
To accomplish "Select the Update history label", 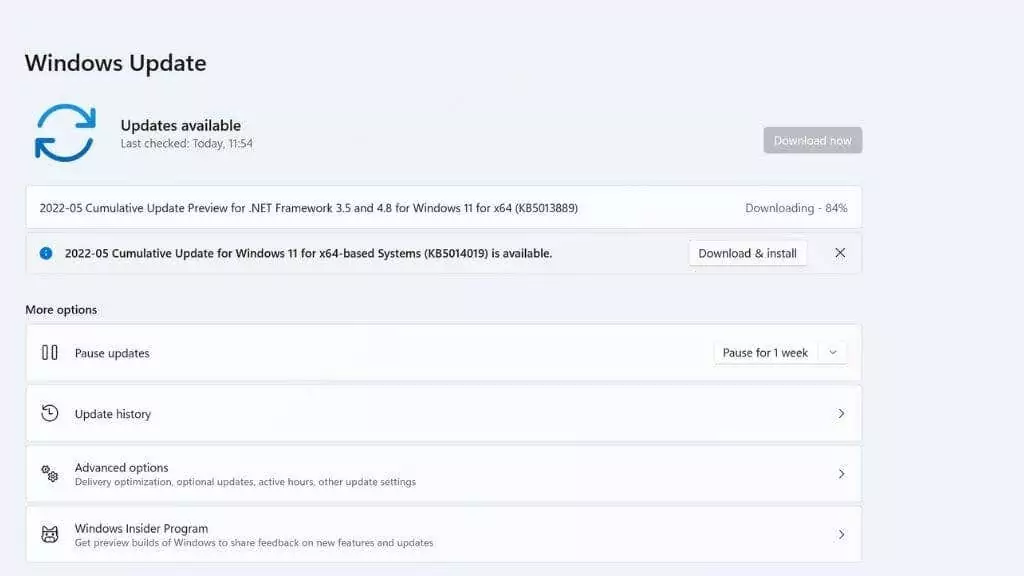I will pos(112,414).
